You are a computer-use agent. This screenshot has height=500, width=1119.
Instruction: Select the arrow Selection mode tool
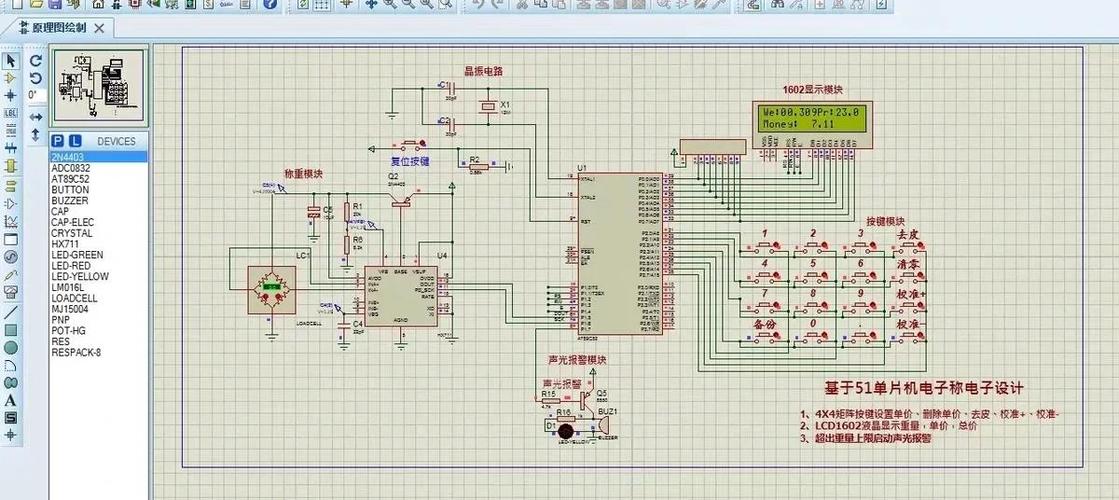pyautogui.click(x=11, y=60)
